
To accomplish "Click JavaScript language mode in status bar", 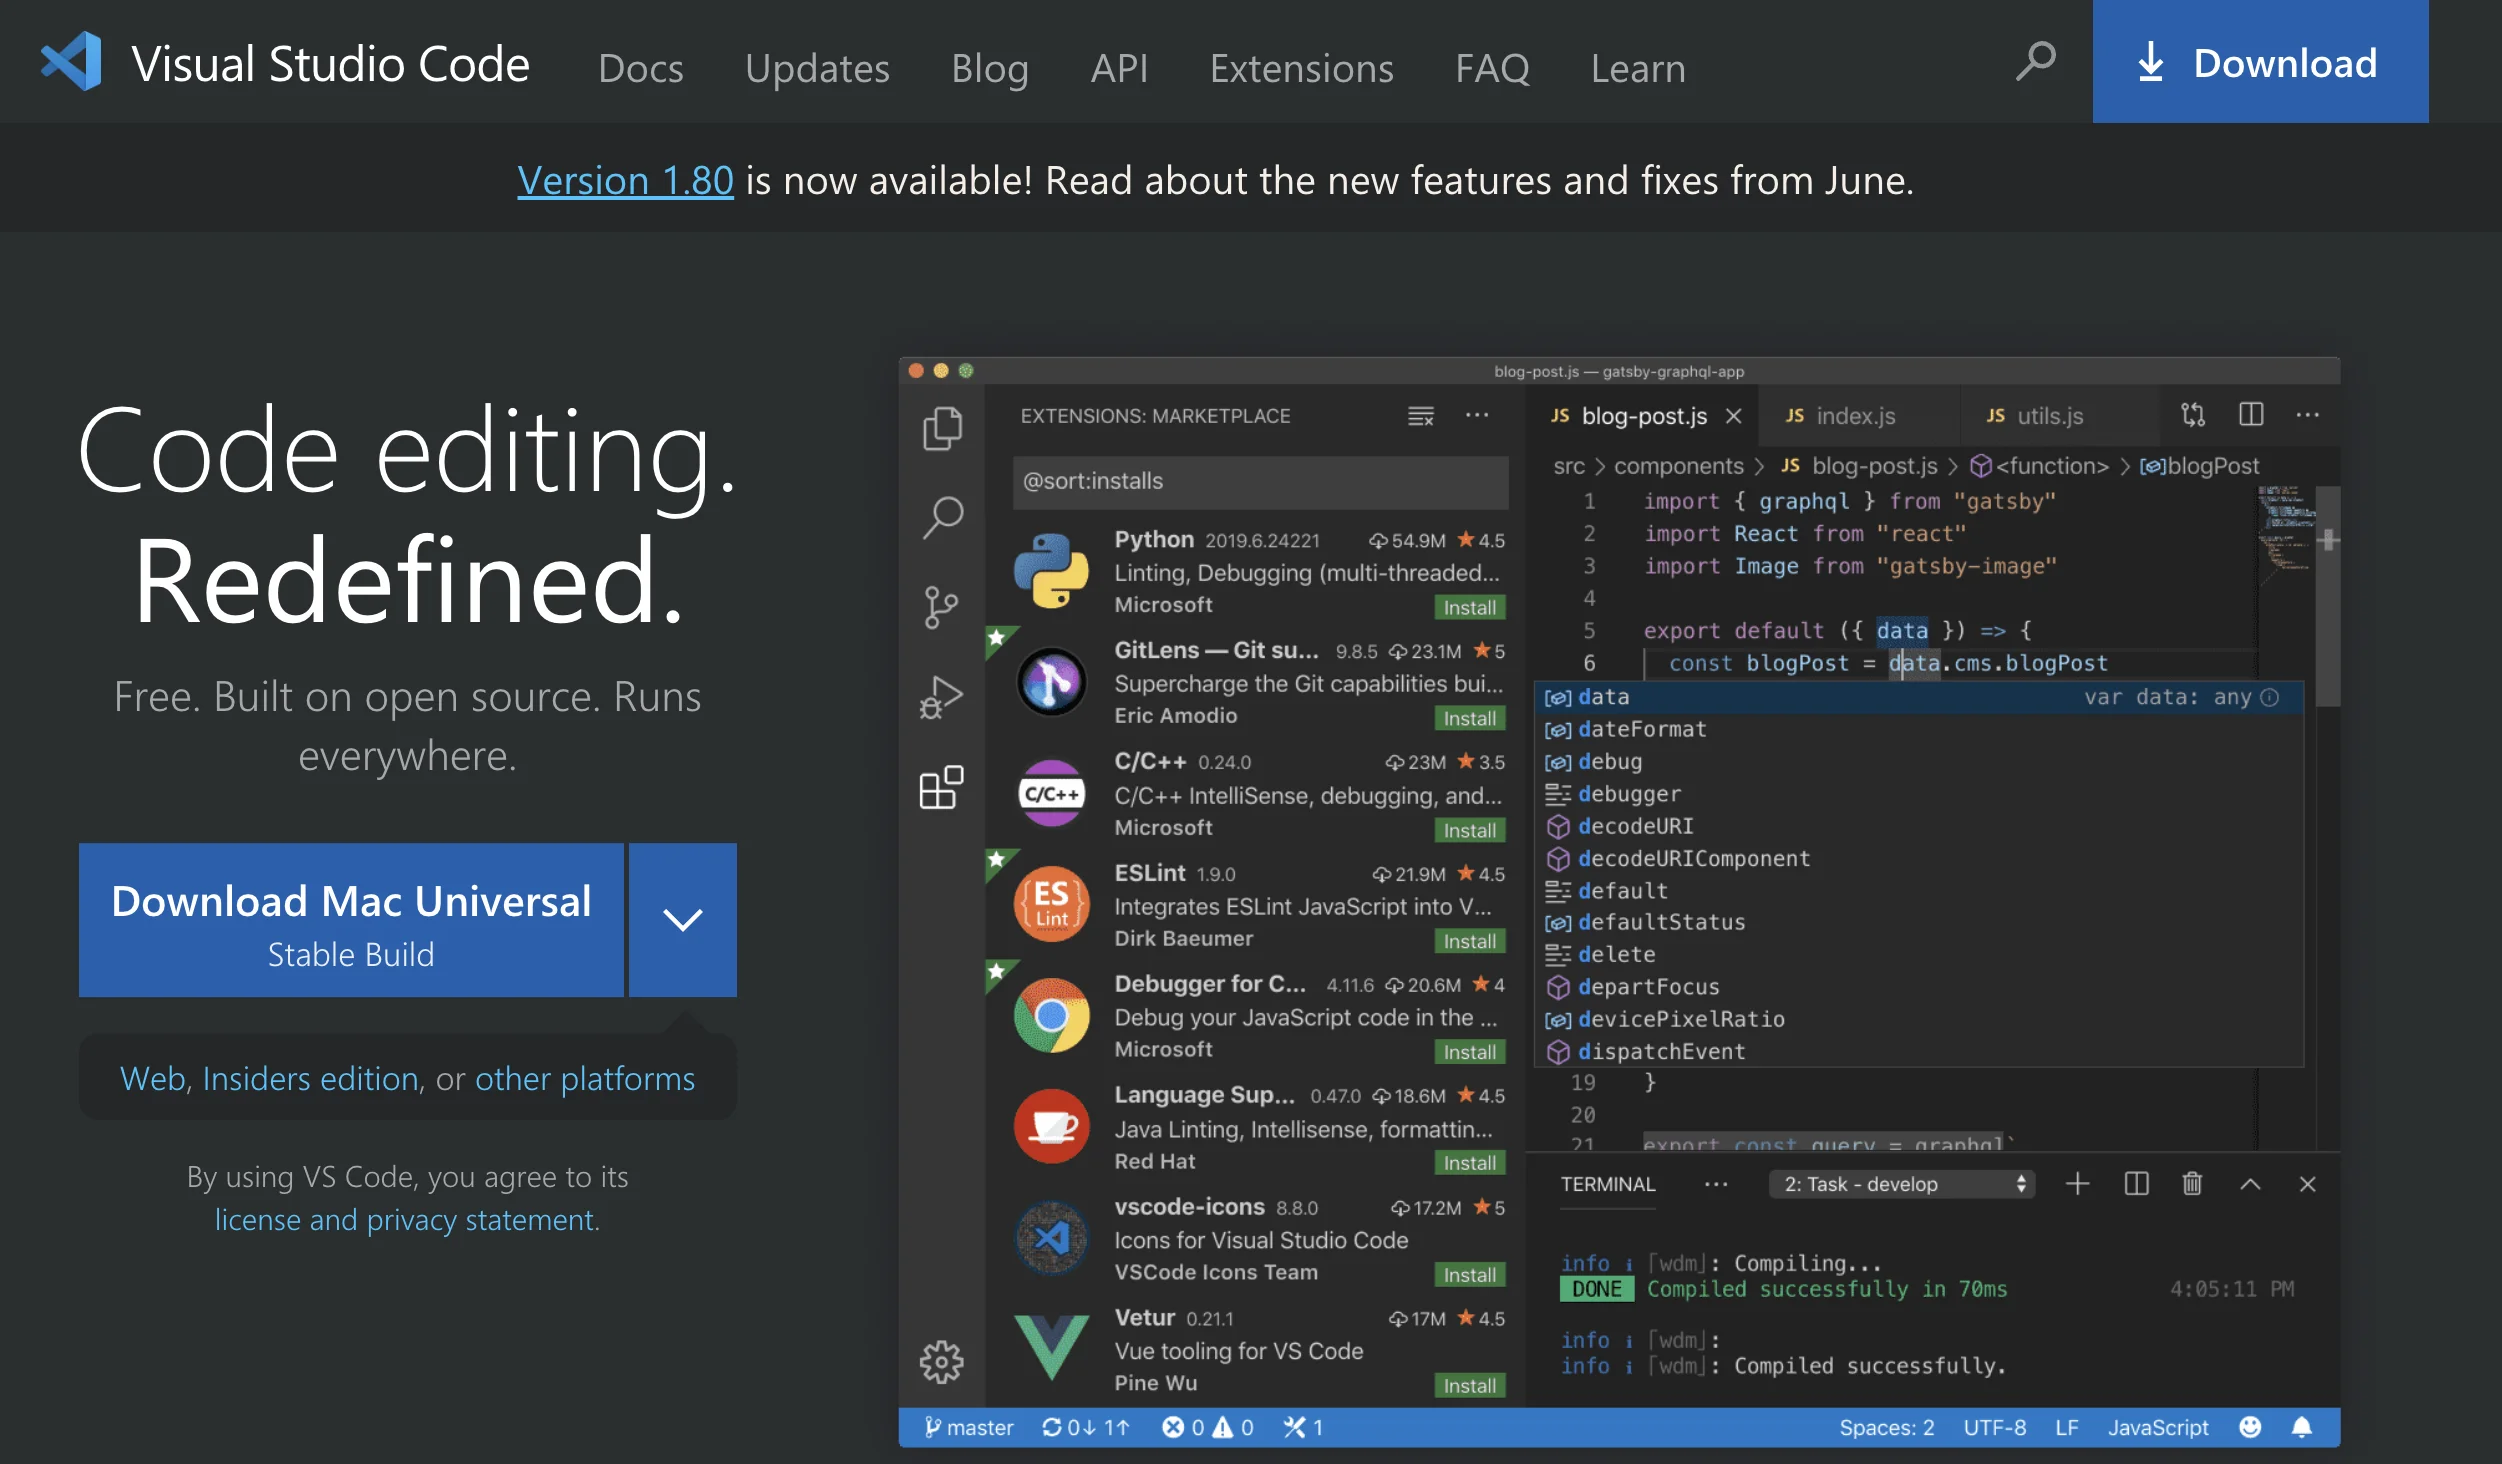I will [x=2158, y=1427].
